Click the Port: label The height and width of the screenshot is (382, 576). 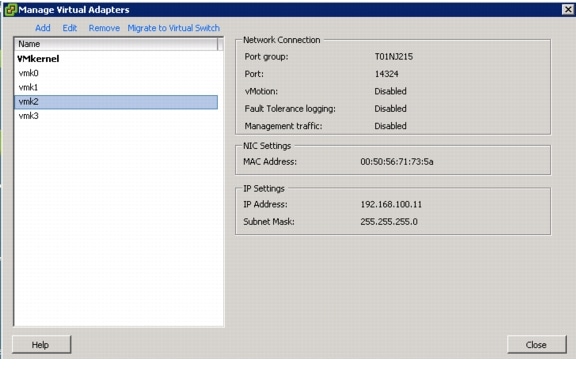pos(254,74)
